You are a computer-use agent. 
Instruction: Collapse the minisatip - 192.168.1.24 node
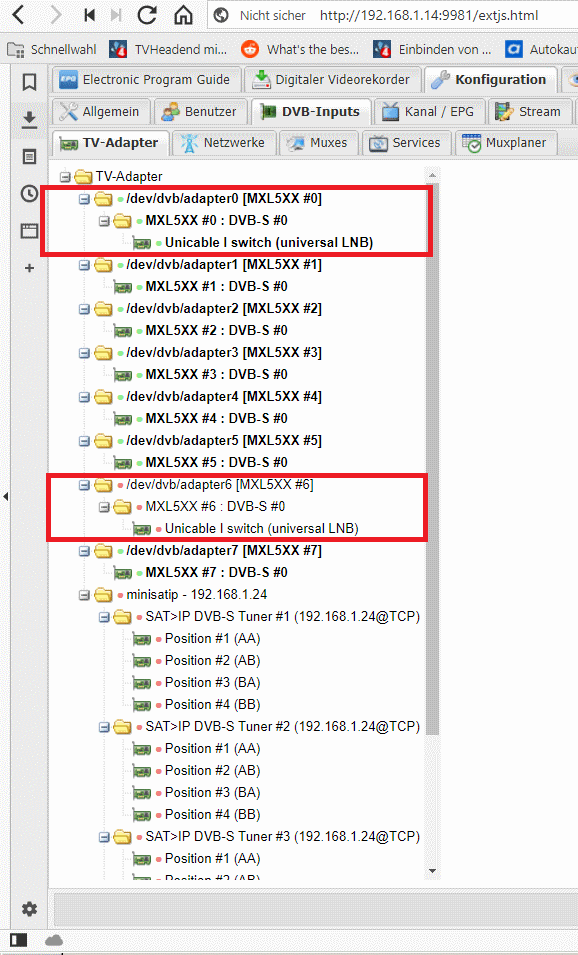[84, 594]
